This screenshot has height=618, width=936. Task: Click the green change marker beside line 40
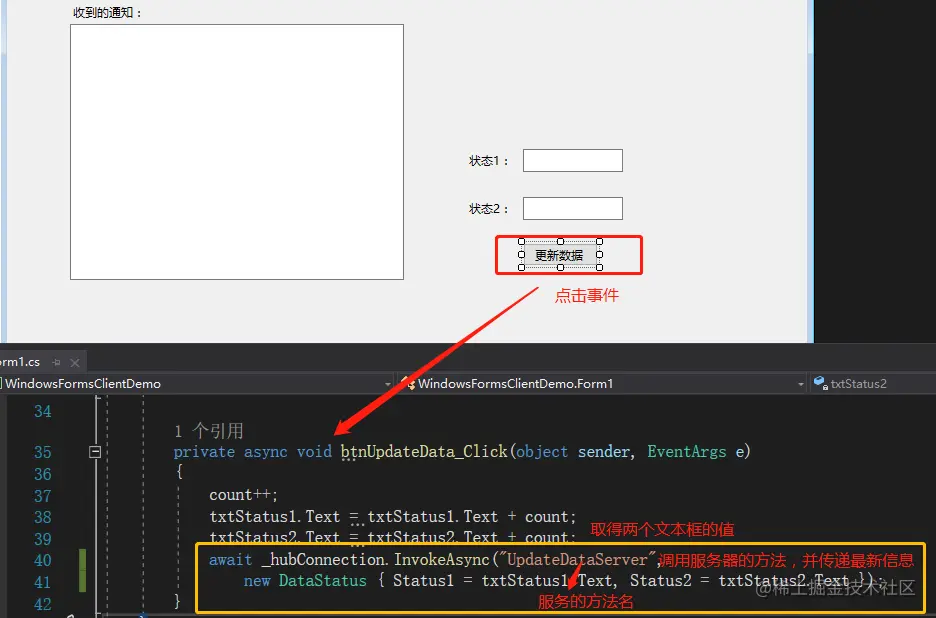tap(82, 560)
